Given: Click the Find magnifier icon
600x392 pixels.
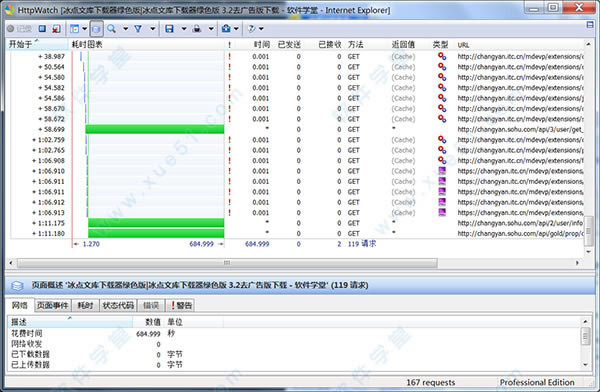Looking at the screenshot, I should 111,29.
